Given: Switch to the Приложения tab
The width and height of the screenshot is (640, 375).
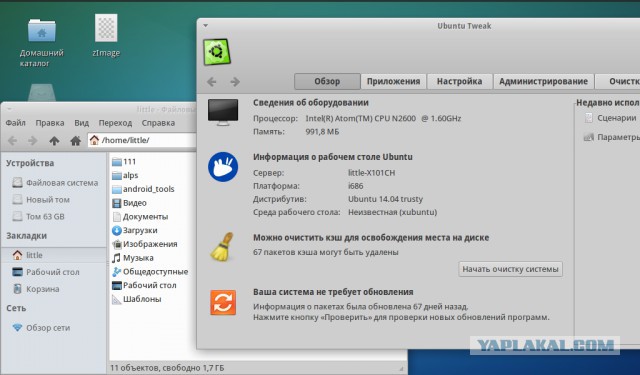Looking at the screenshot, I should tap(393, 81).
